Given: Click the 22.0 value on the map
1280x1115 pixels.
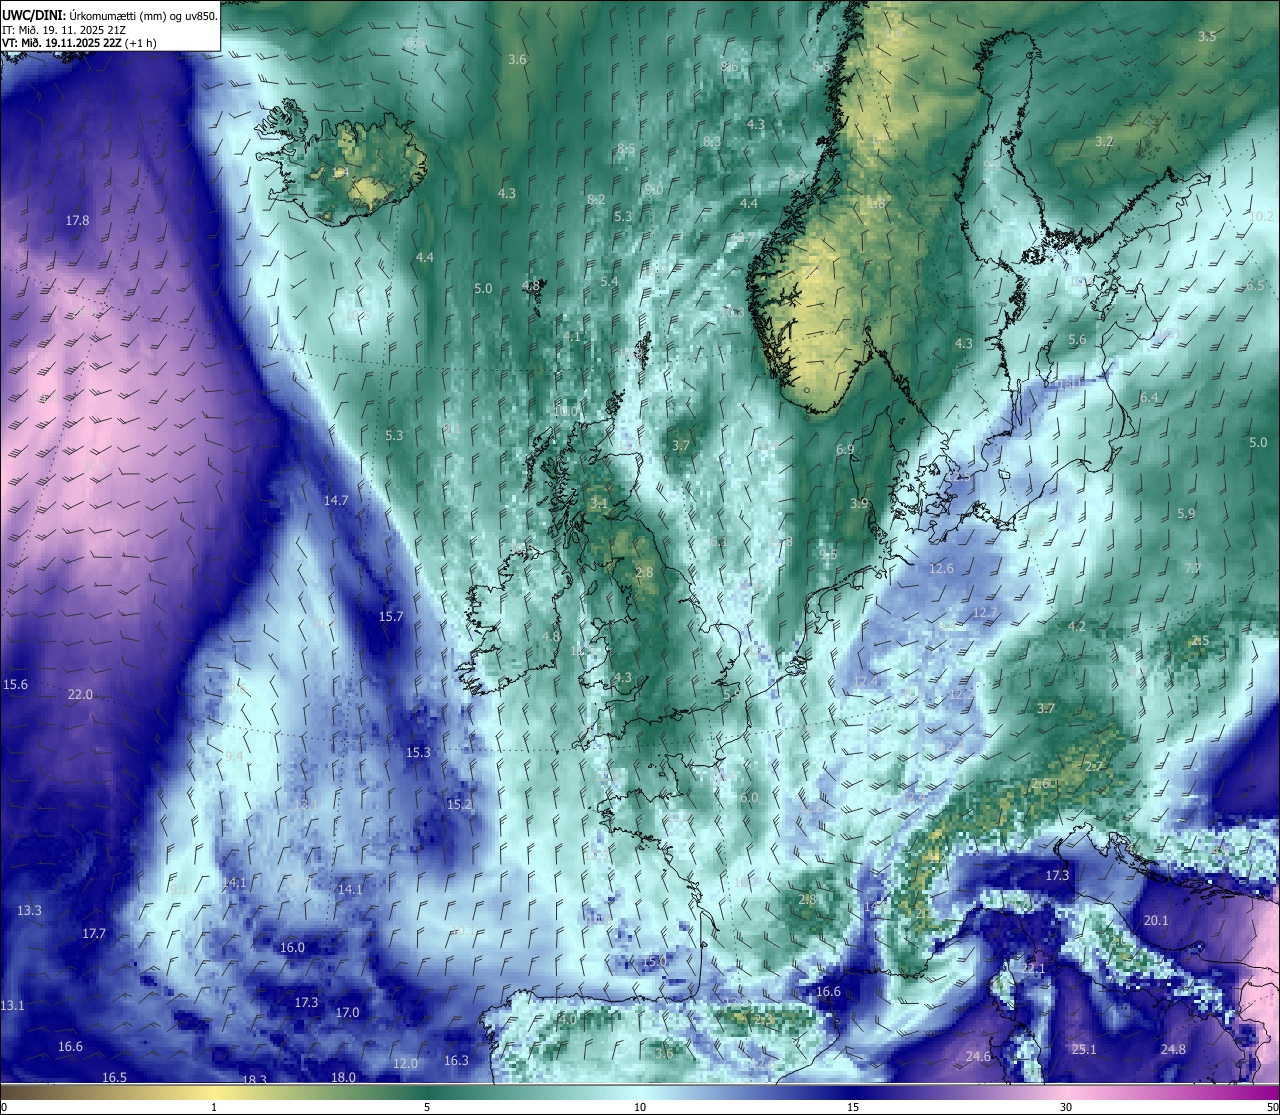Looking at the screenshot, I should [x=80, y=694].
